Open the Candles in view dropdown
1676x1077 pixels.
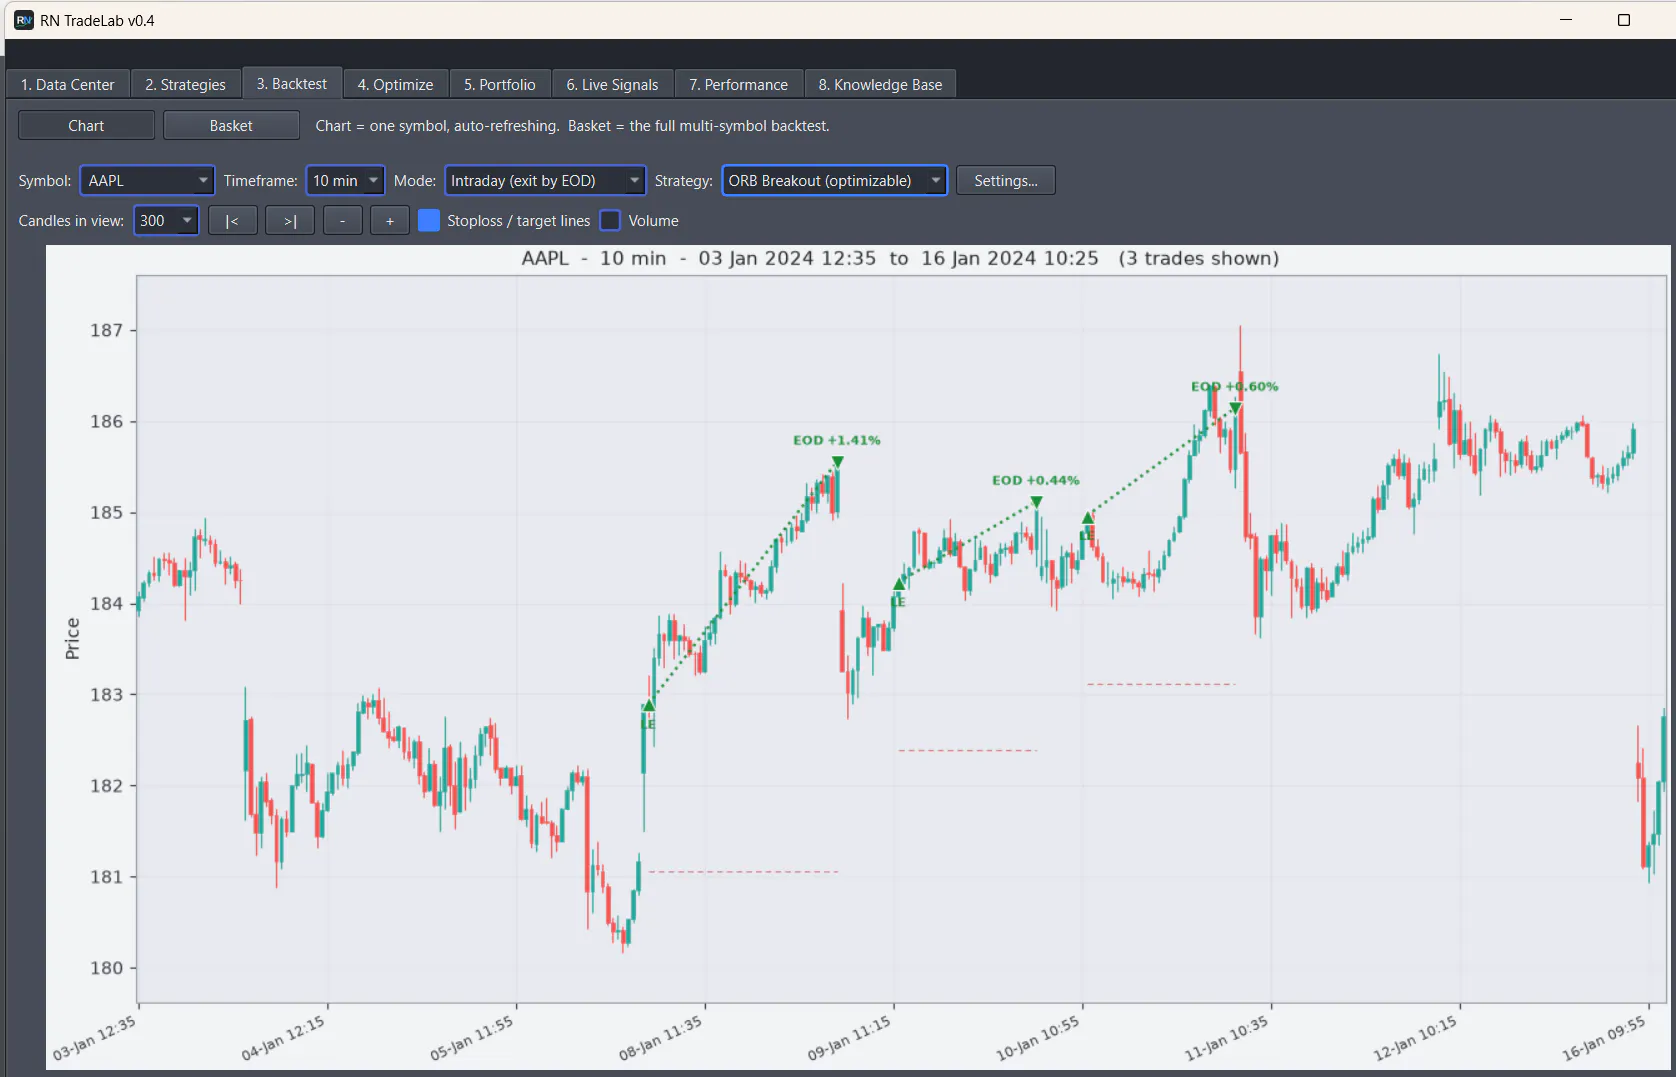pos(166,221)
